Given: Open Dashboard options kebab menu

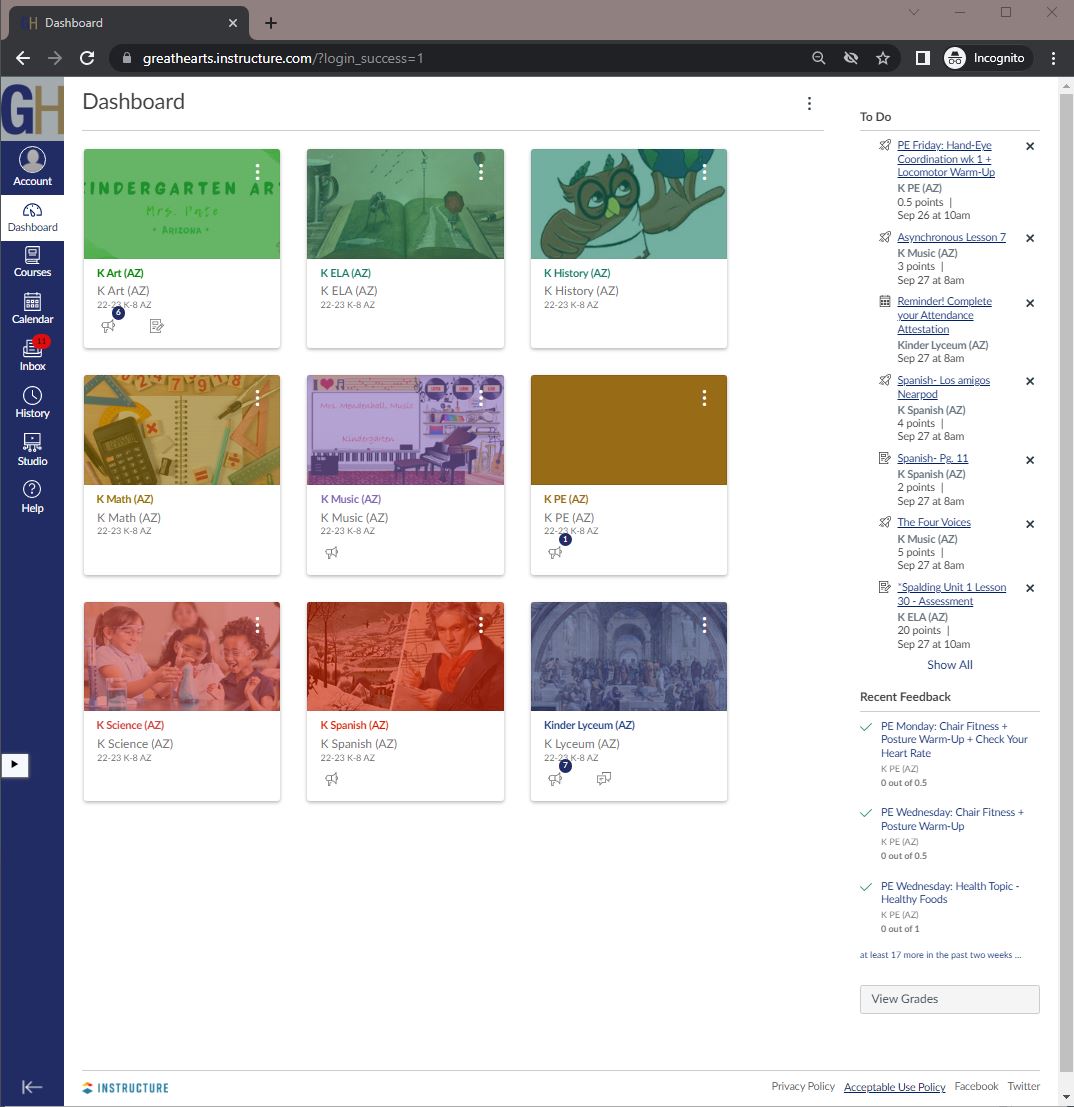Looking at the screenshot, I should (809, 104).
